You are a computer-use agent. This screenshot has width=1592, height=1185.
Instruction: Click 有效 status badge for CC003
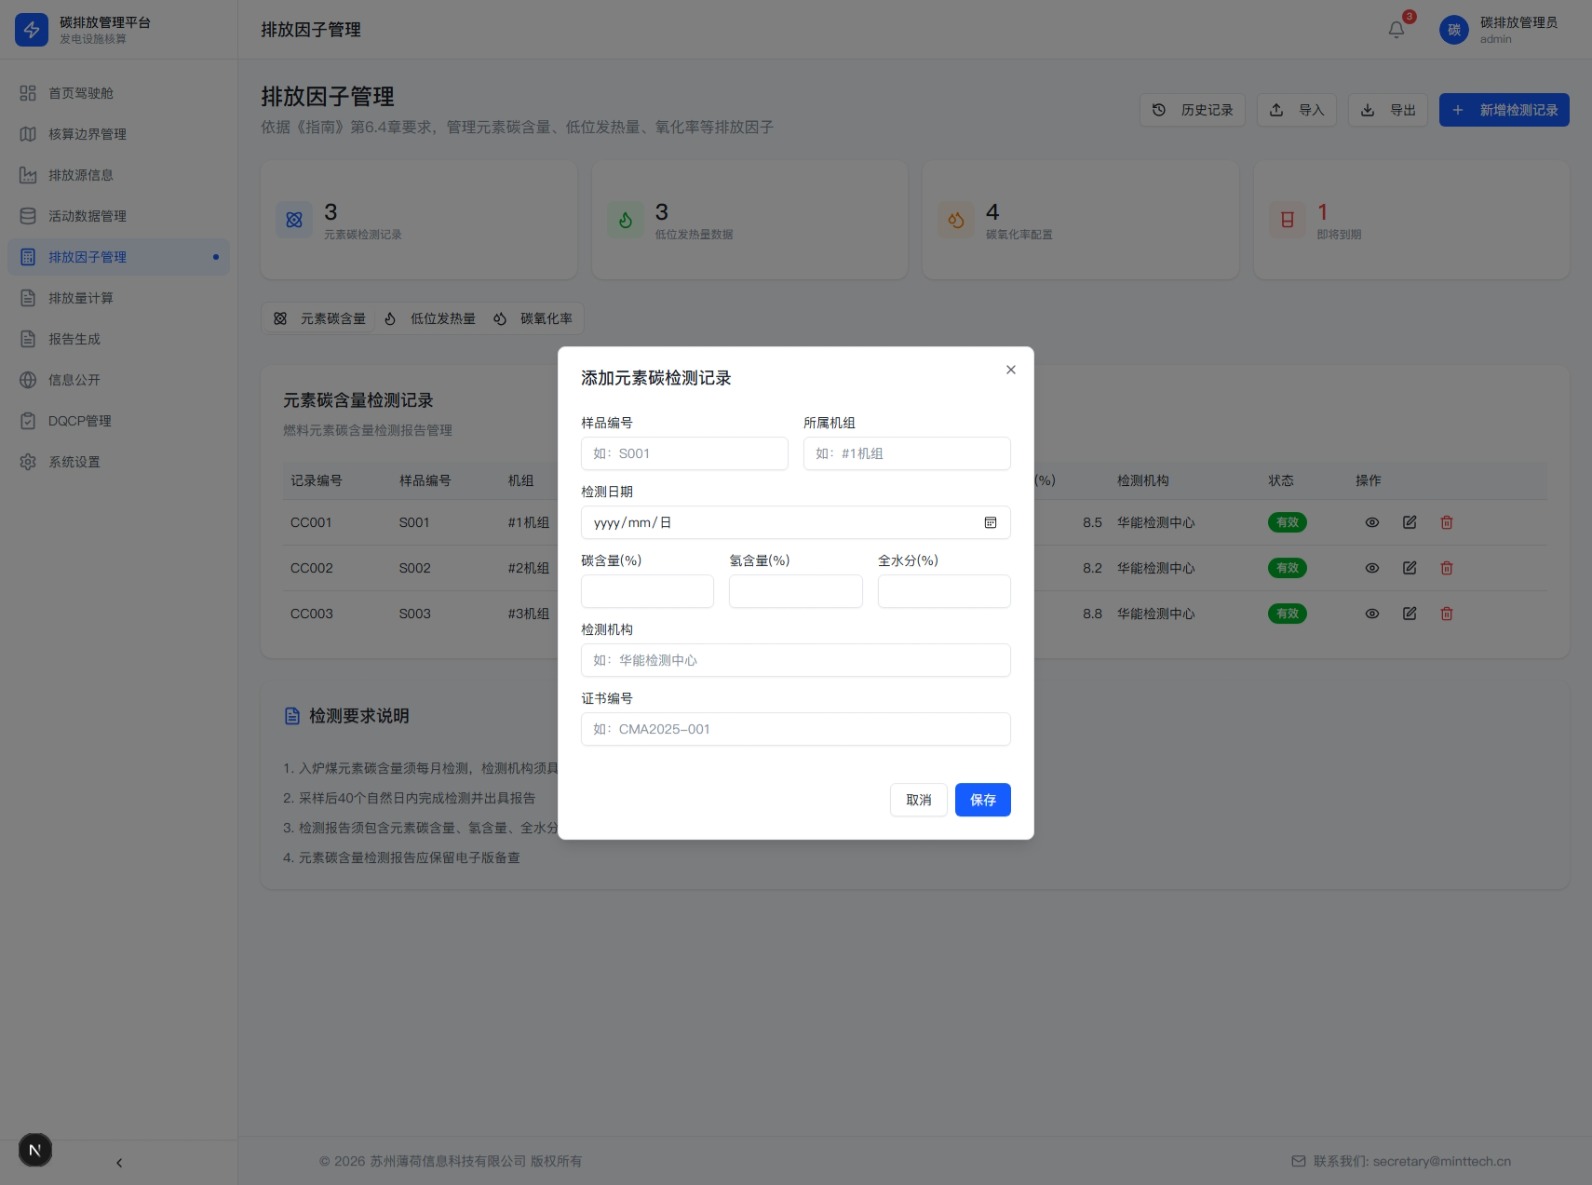point(1287,614)
